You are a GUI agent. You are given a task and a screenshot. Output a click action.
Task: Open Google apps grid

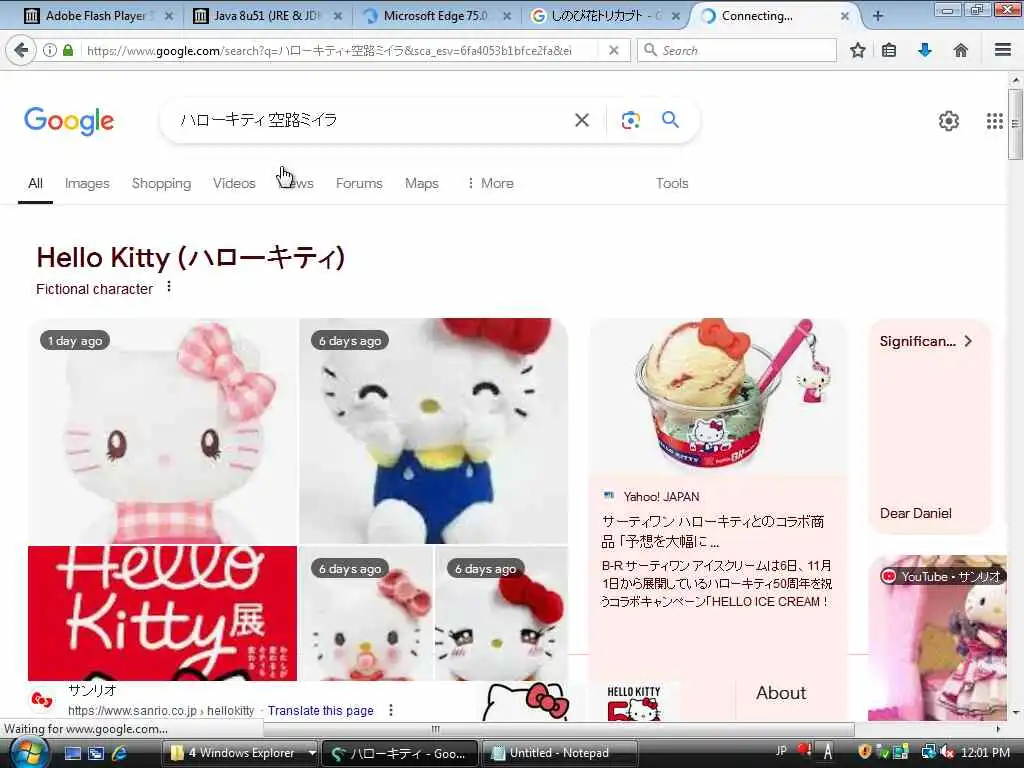[995, 121]
